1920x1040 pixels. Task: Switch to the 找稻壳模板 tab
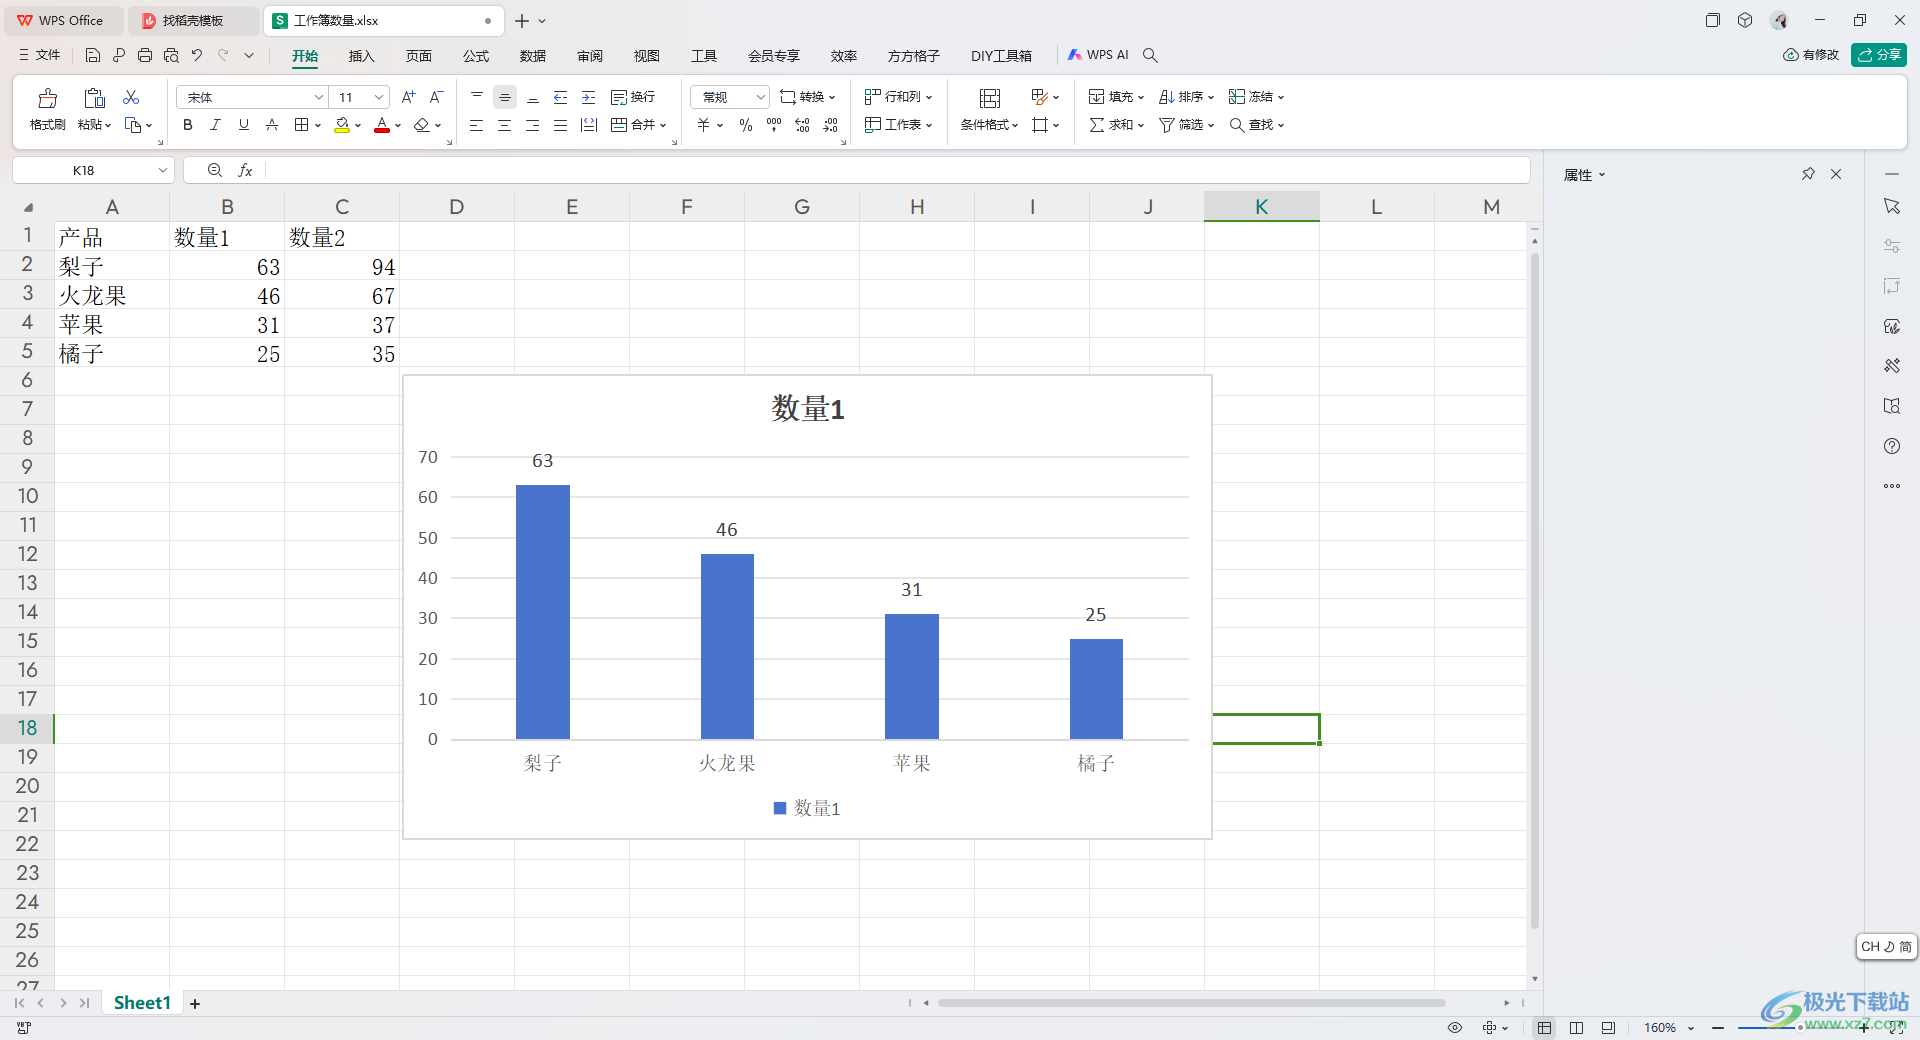coord(192,20)
